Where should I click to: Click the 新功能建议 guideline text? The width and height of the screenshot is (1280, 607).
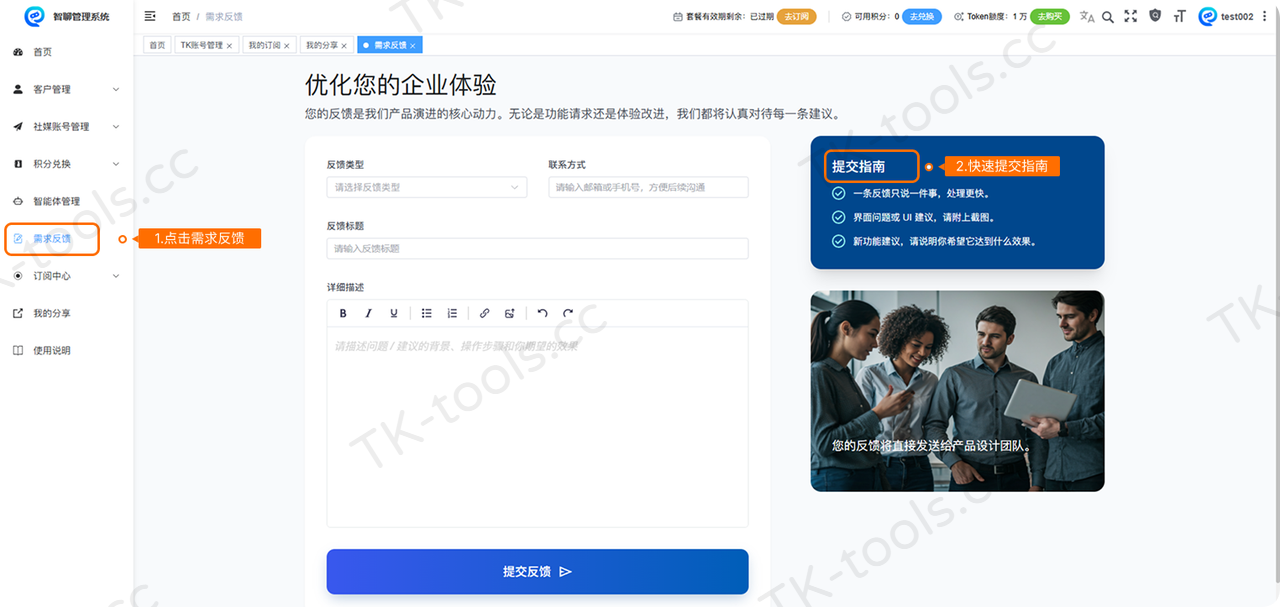point(944,241)
